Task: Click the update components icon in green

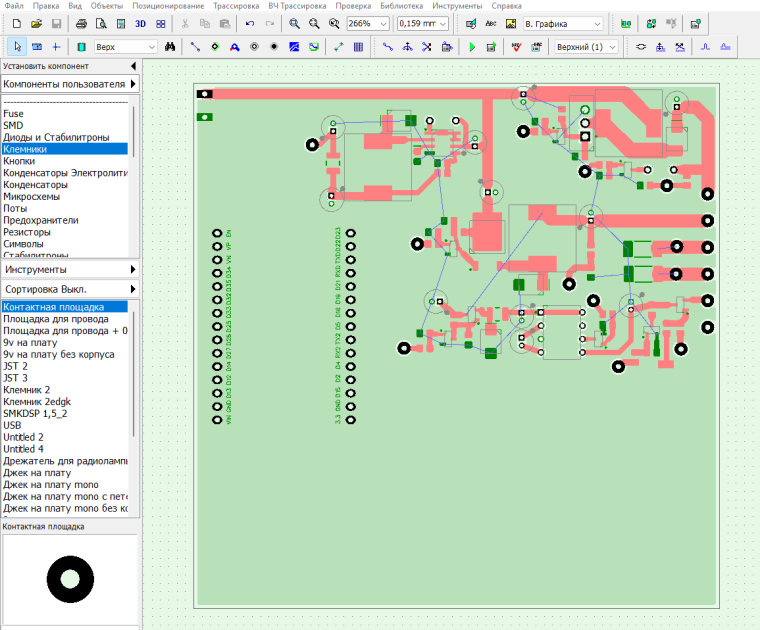Action: 651,23
